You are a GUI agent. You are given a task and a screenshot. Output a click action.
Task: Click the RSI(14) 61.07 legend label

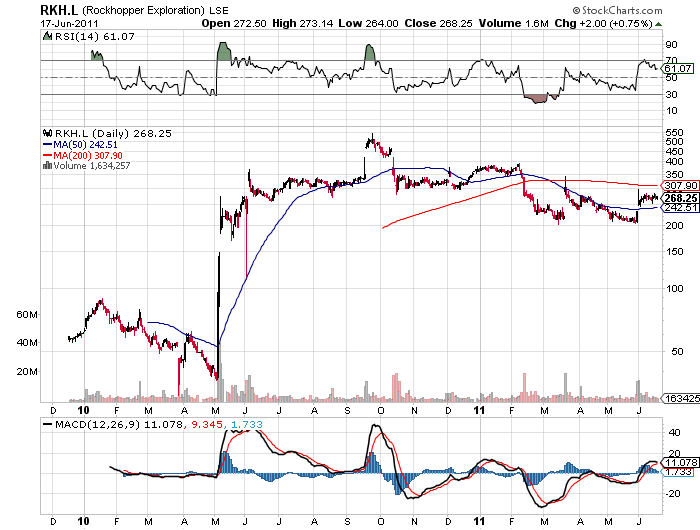[x=95, y=37]
